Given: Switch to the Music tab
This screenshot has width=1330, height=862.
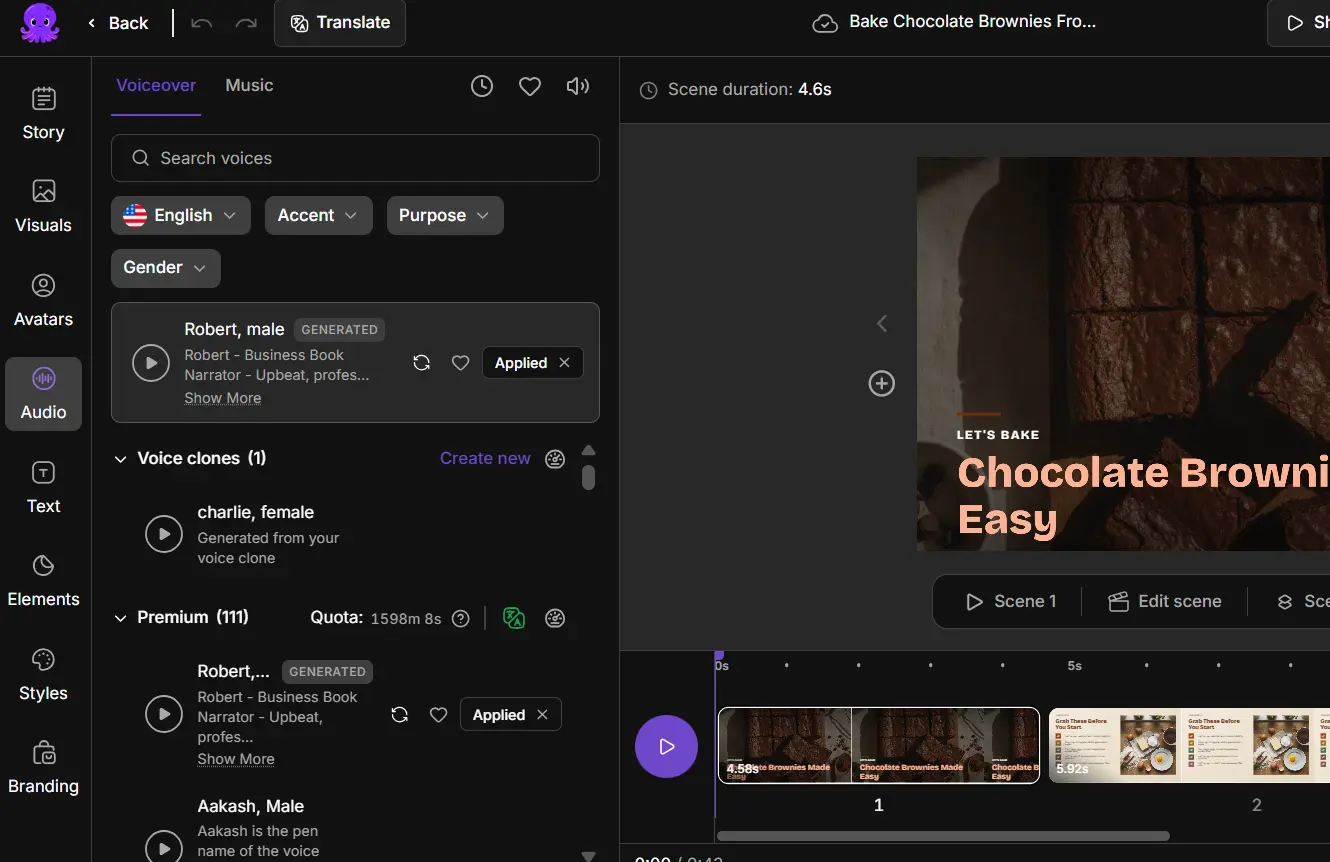Looking at the screenshot, I should pos(249,86).
